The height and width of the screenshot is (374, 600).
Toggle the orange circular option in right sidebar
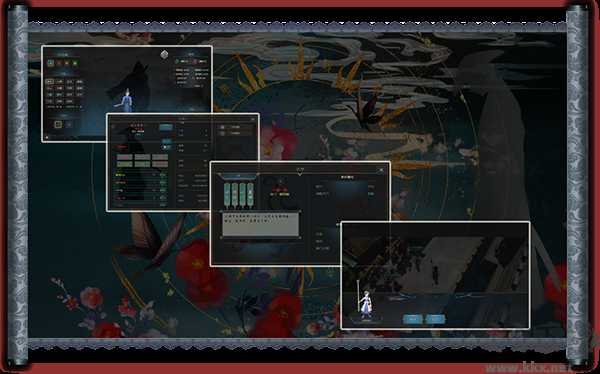[x=222, y=133]
